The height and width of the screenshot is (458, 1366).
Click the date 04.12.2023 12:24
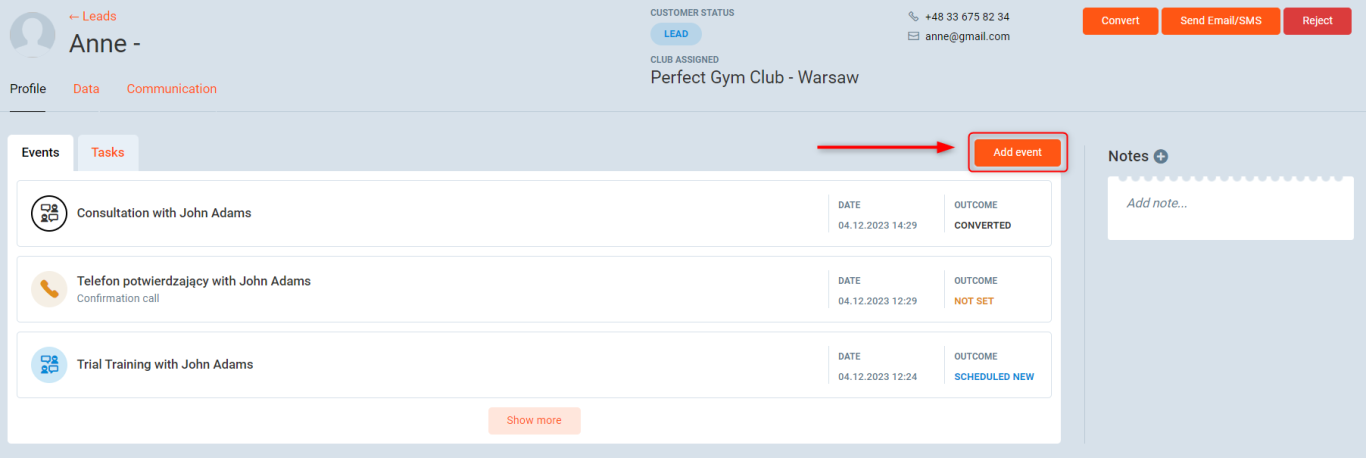(x=878, y=377)
